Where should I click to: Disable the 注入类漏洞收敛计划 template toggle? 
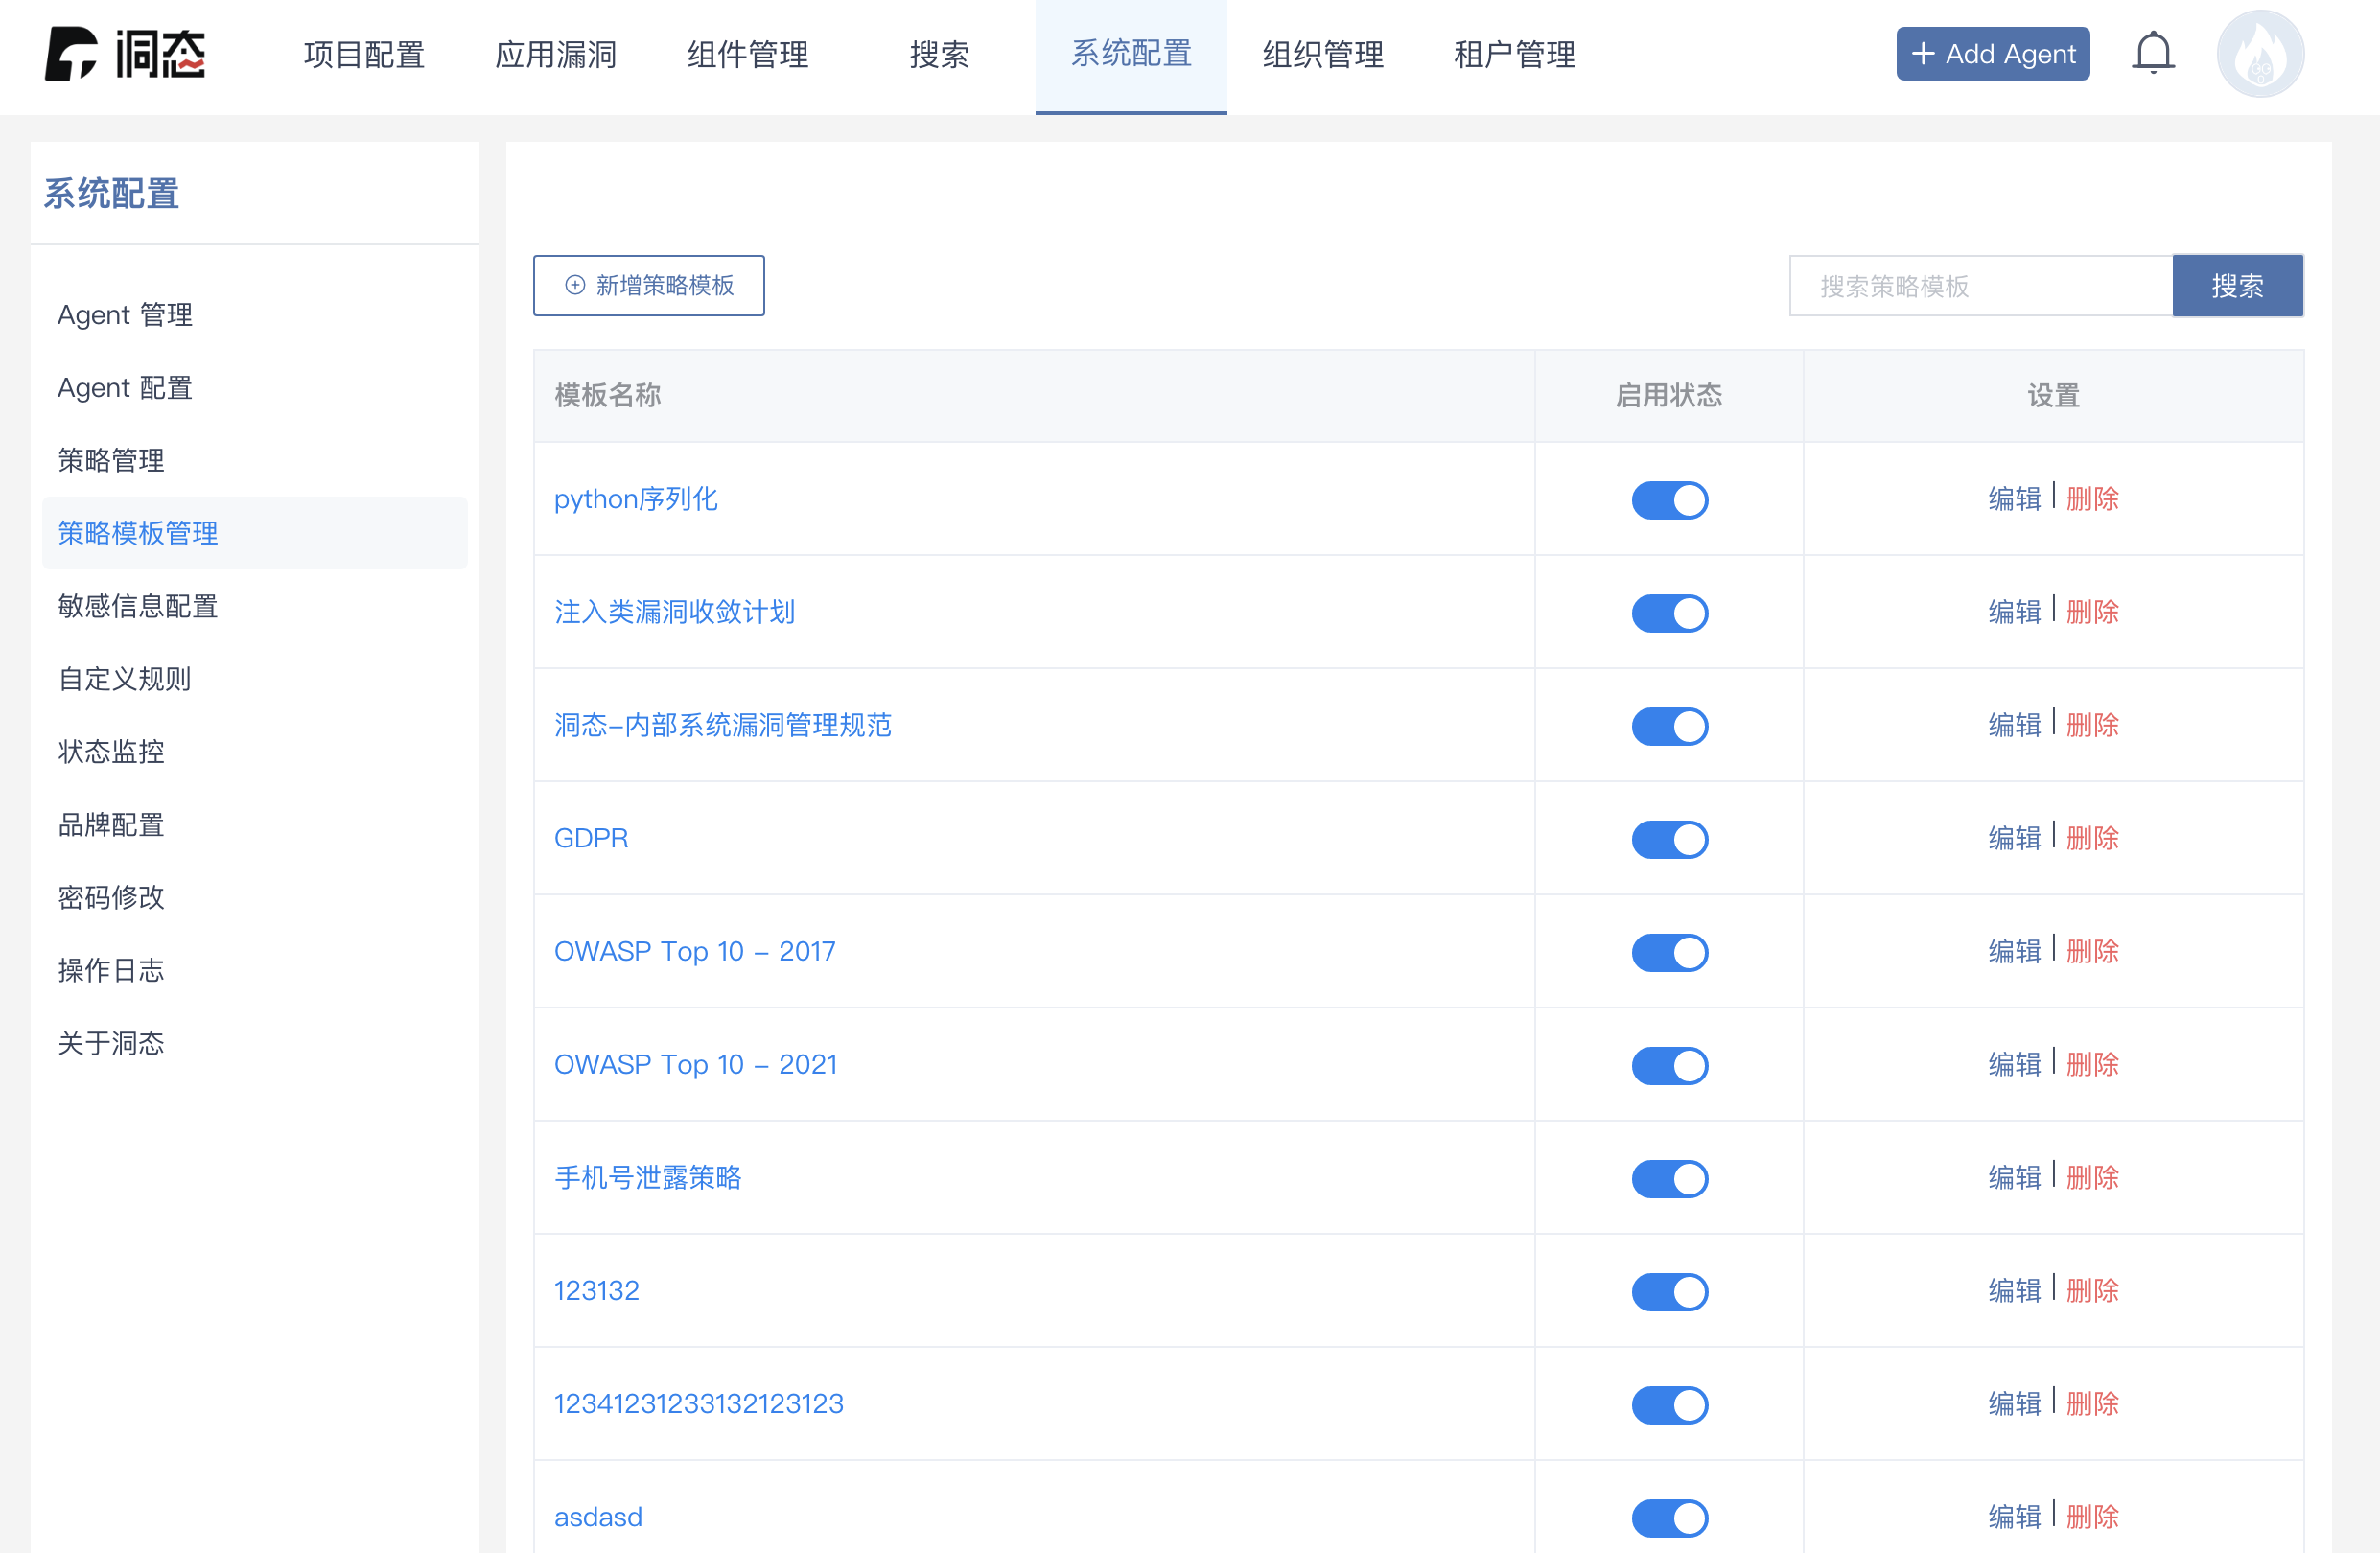pos(1669,613)
